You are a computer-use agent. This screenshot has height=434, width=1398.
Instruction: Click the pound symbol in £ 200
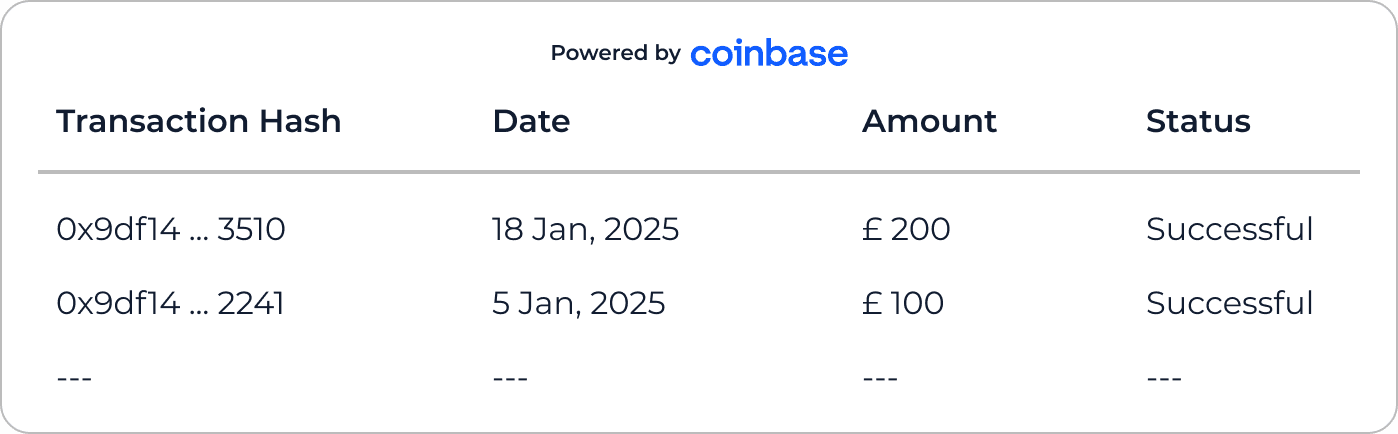[871, 230]
